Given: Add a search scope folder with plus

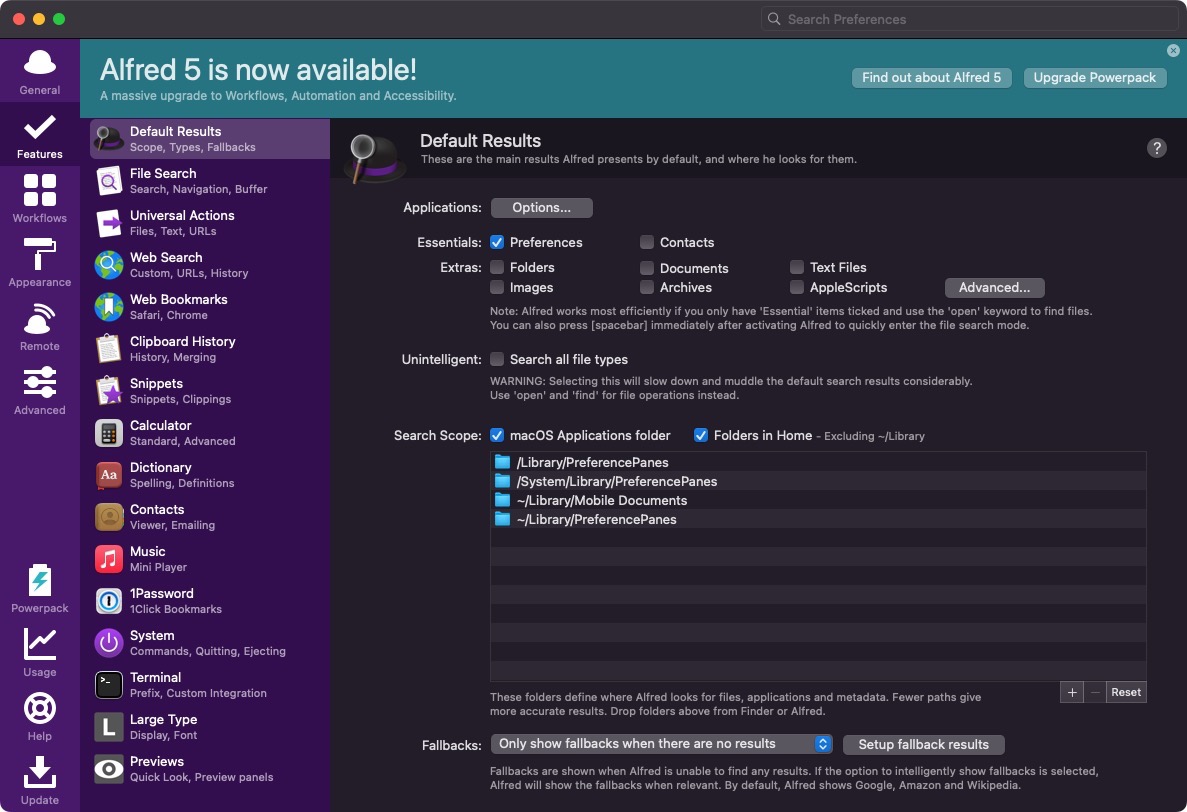Looking at the screenshot, I should click(x=1072, y=692).
